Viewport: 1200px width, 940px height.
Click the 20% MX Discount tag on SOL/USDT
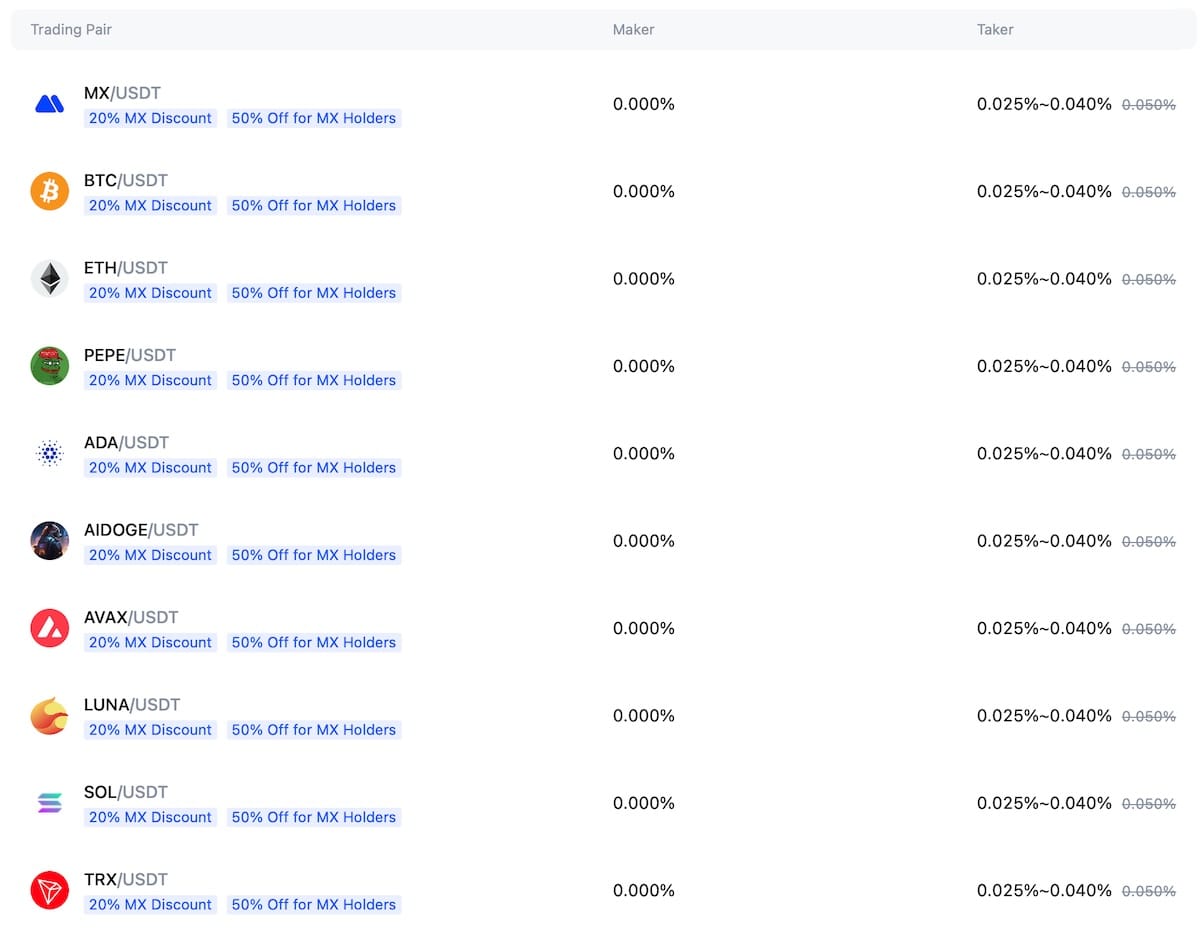150,817
